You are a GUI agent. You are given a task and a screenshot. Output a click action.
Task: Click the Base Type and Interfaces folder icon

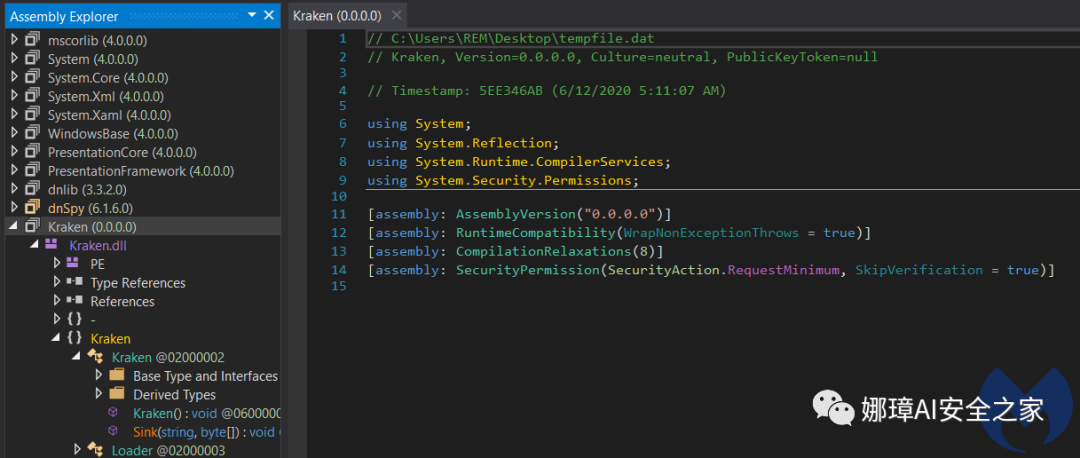[x=117, y=376]
